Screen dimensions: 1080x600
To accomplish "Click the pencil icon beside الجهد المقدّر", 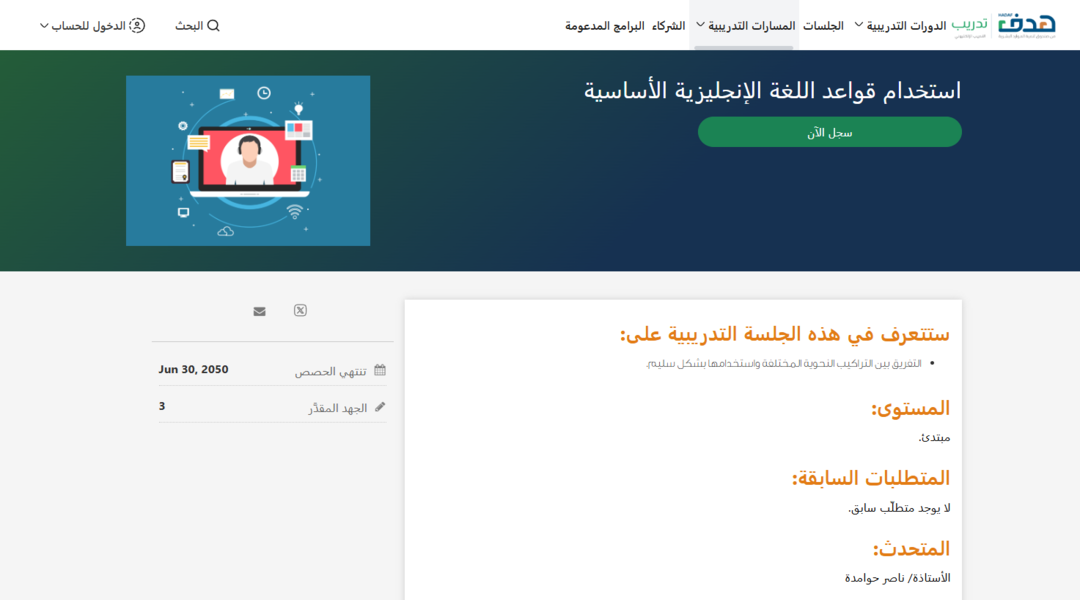I will point(380,407).
